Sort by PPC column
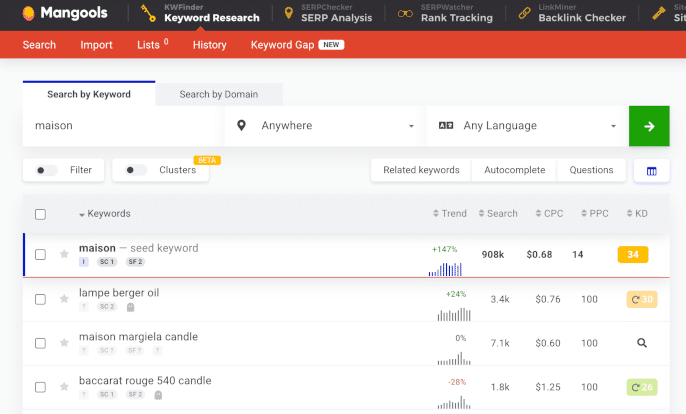The height and width of the screenshot is (414, 686). pos(595,214)
